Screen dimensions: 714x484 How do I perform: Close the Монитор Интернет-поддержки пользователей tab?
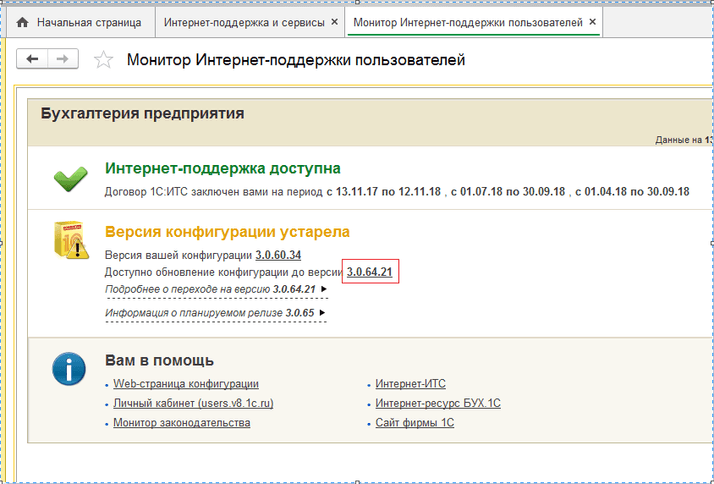(592, 22)
